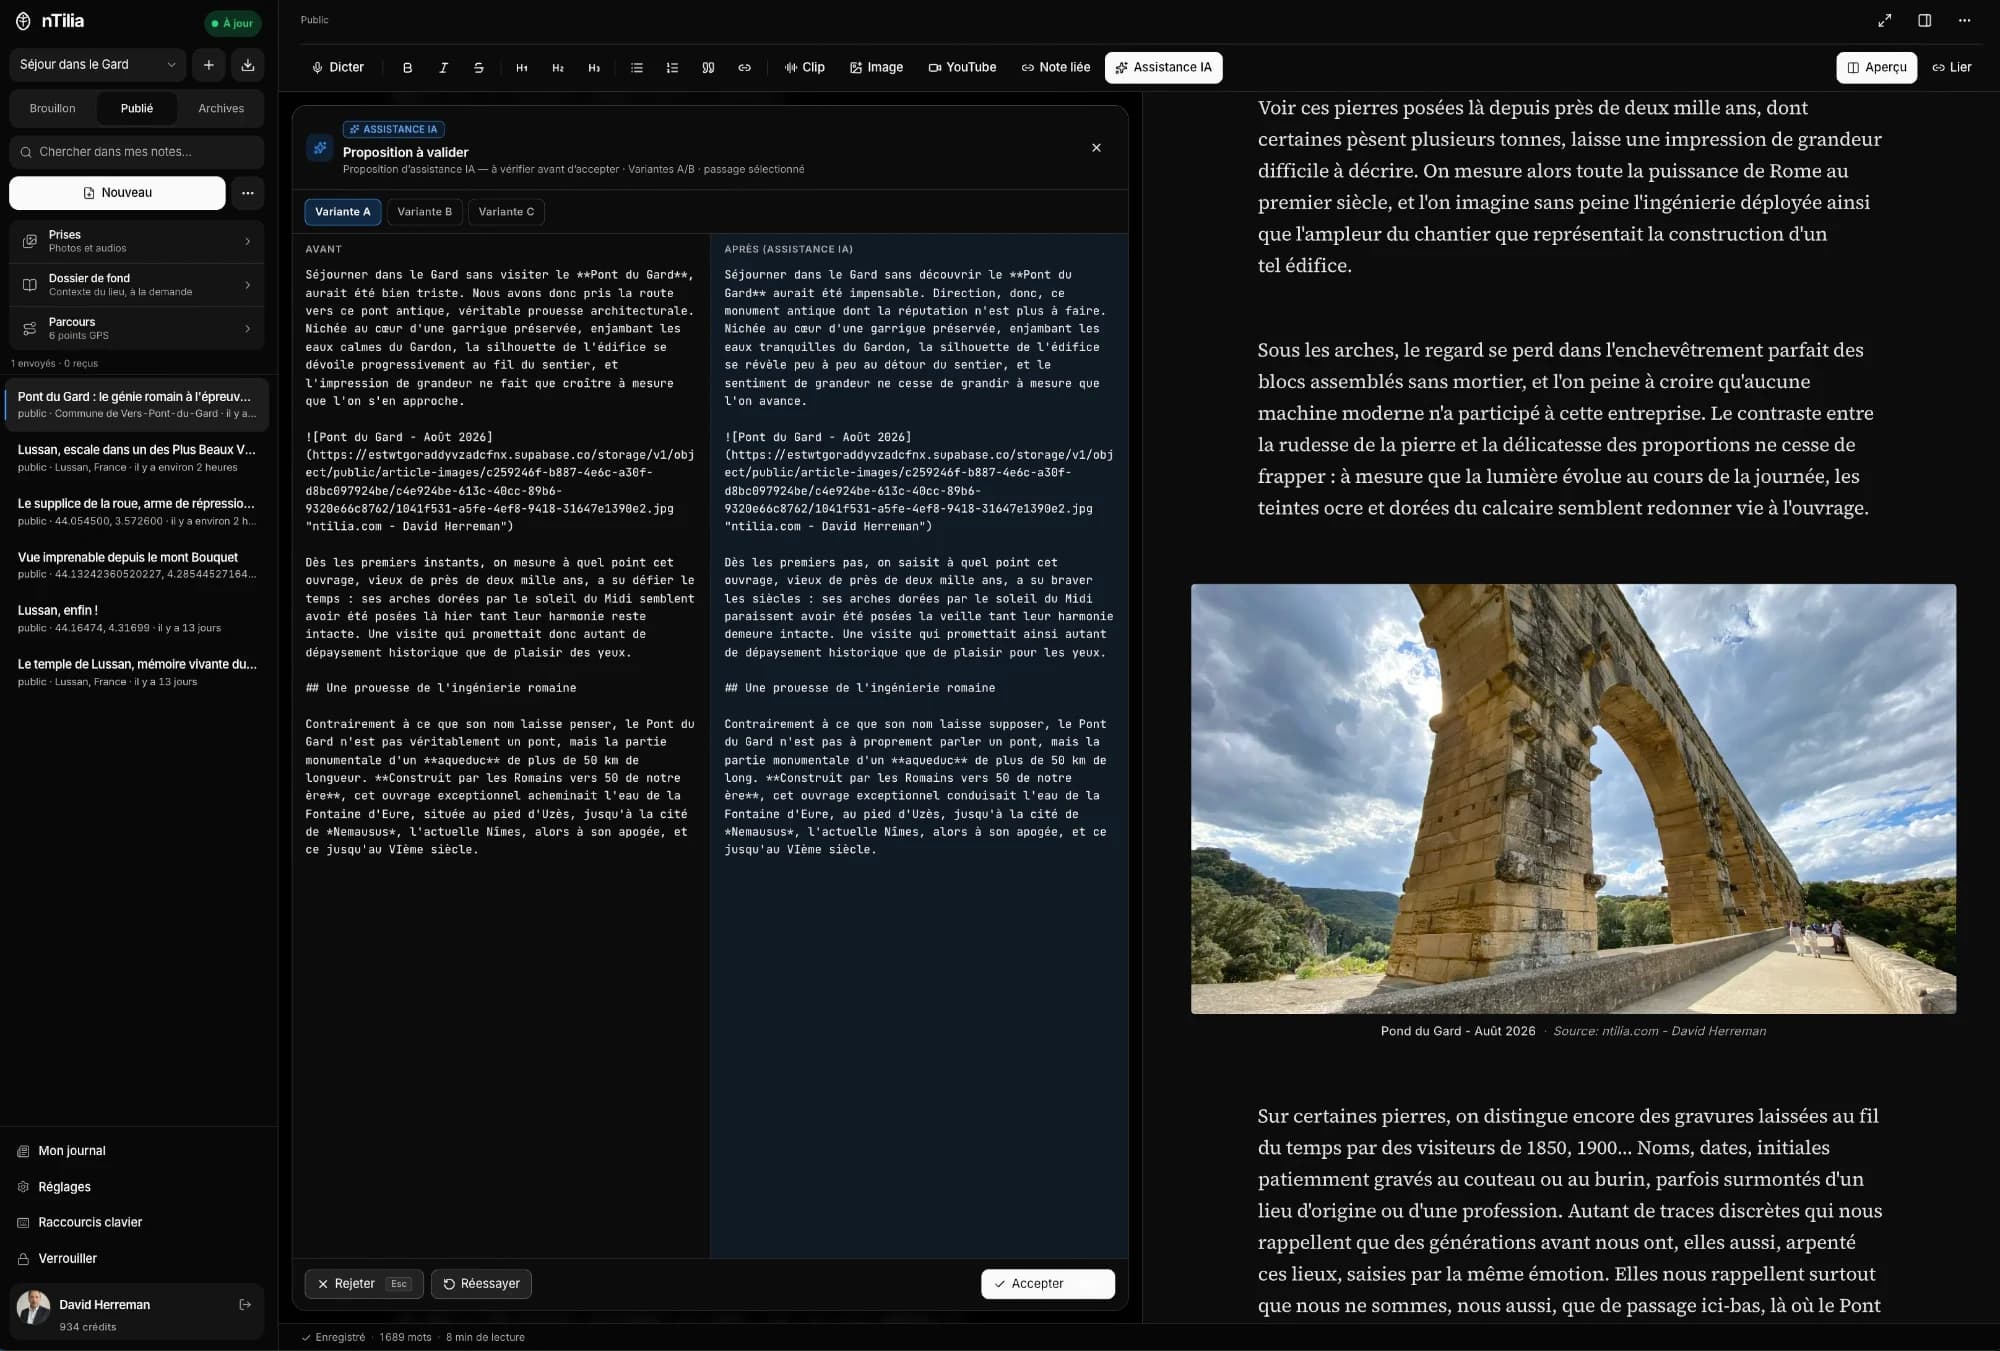The height and width of the screenshot is (1351, 2000).
Task: Click the Réessayer button
Action: (x=481, y=1284)
